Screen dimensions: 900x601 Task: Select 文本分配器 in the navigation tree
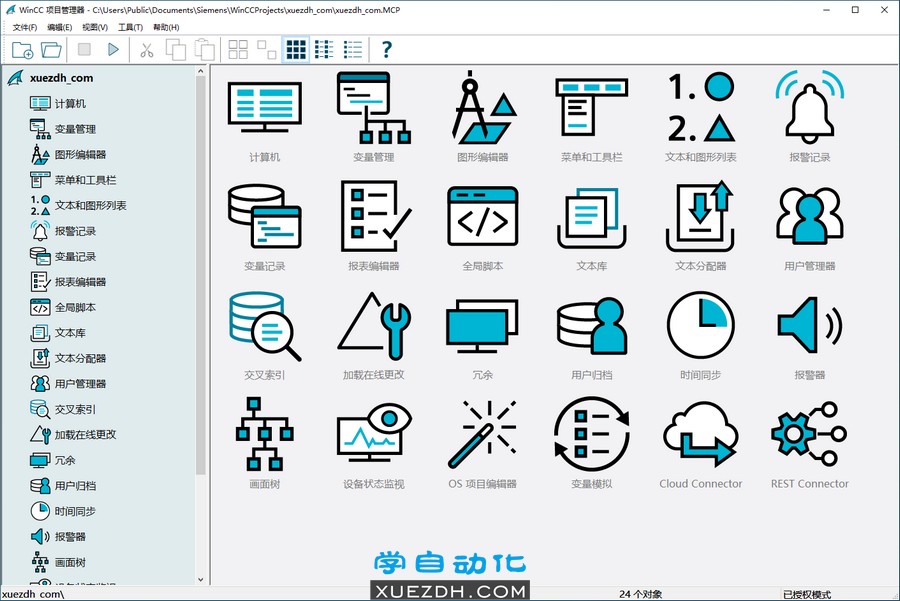coord(80,358)
